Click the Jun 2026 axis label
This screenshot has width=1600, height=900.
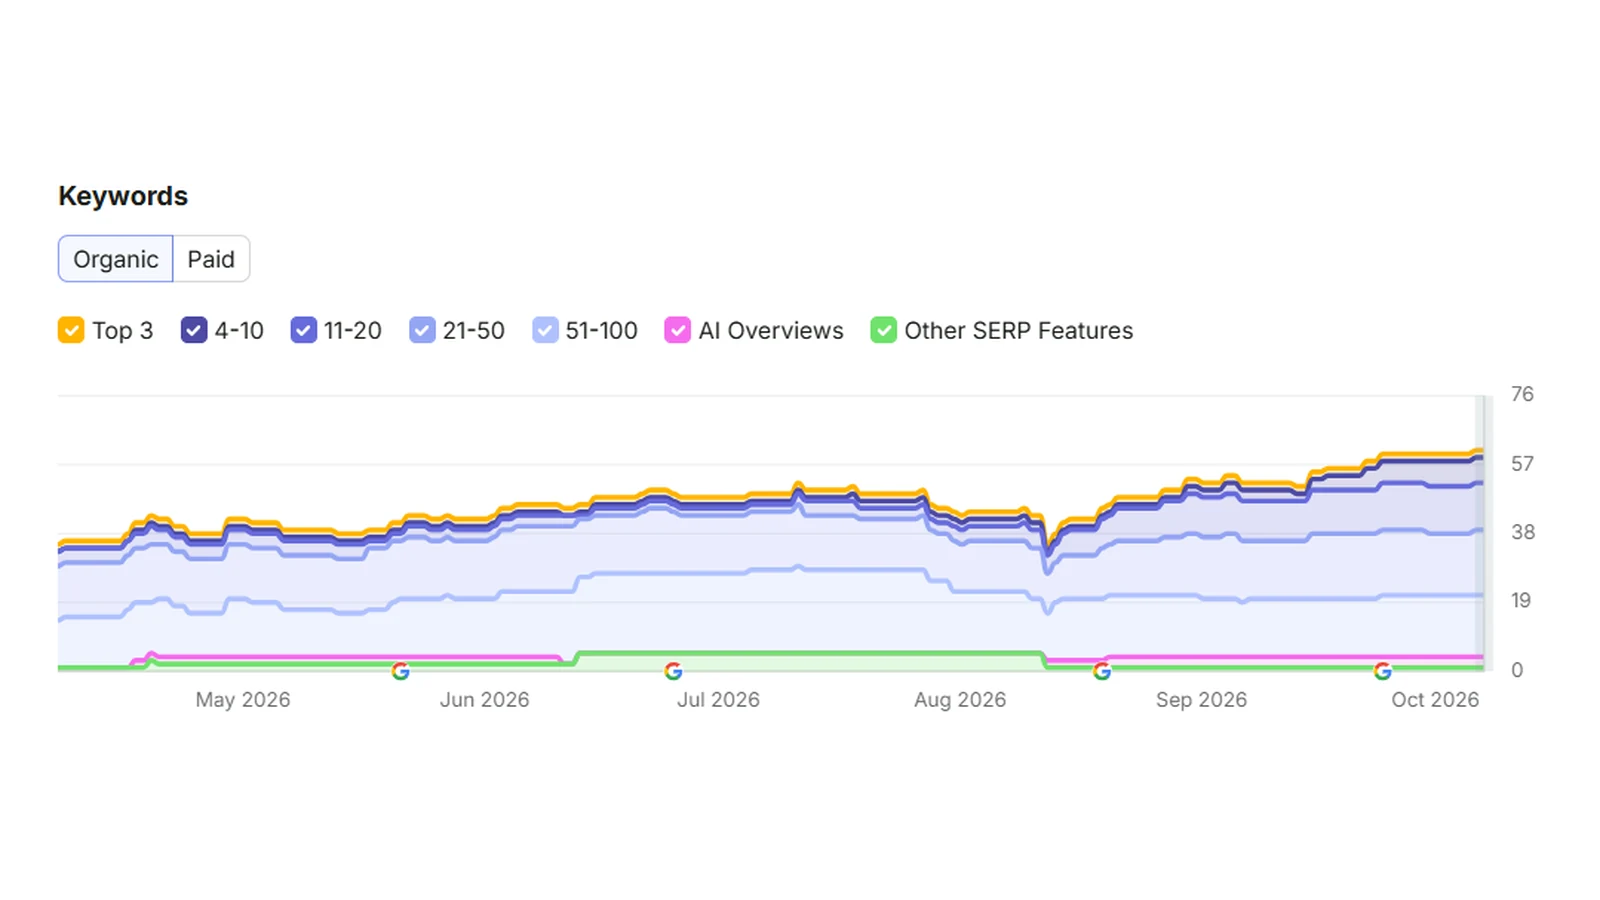(485, 700)
